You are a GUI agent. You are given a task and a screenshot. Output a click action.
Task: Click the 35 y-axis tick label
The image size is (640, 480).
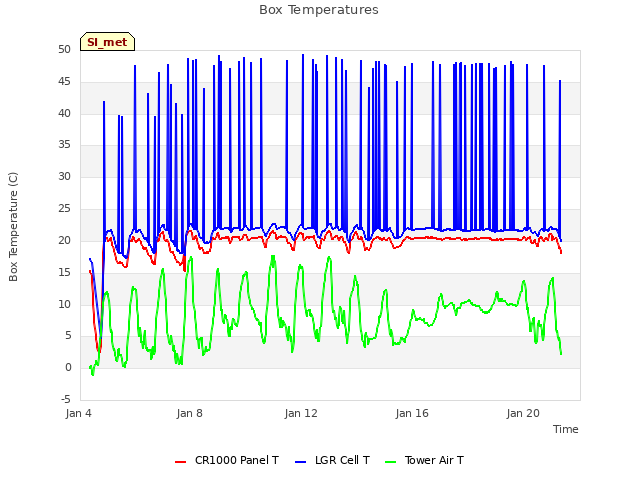click(x=64, y=145)
